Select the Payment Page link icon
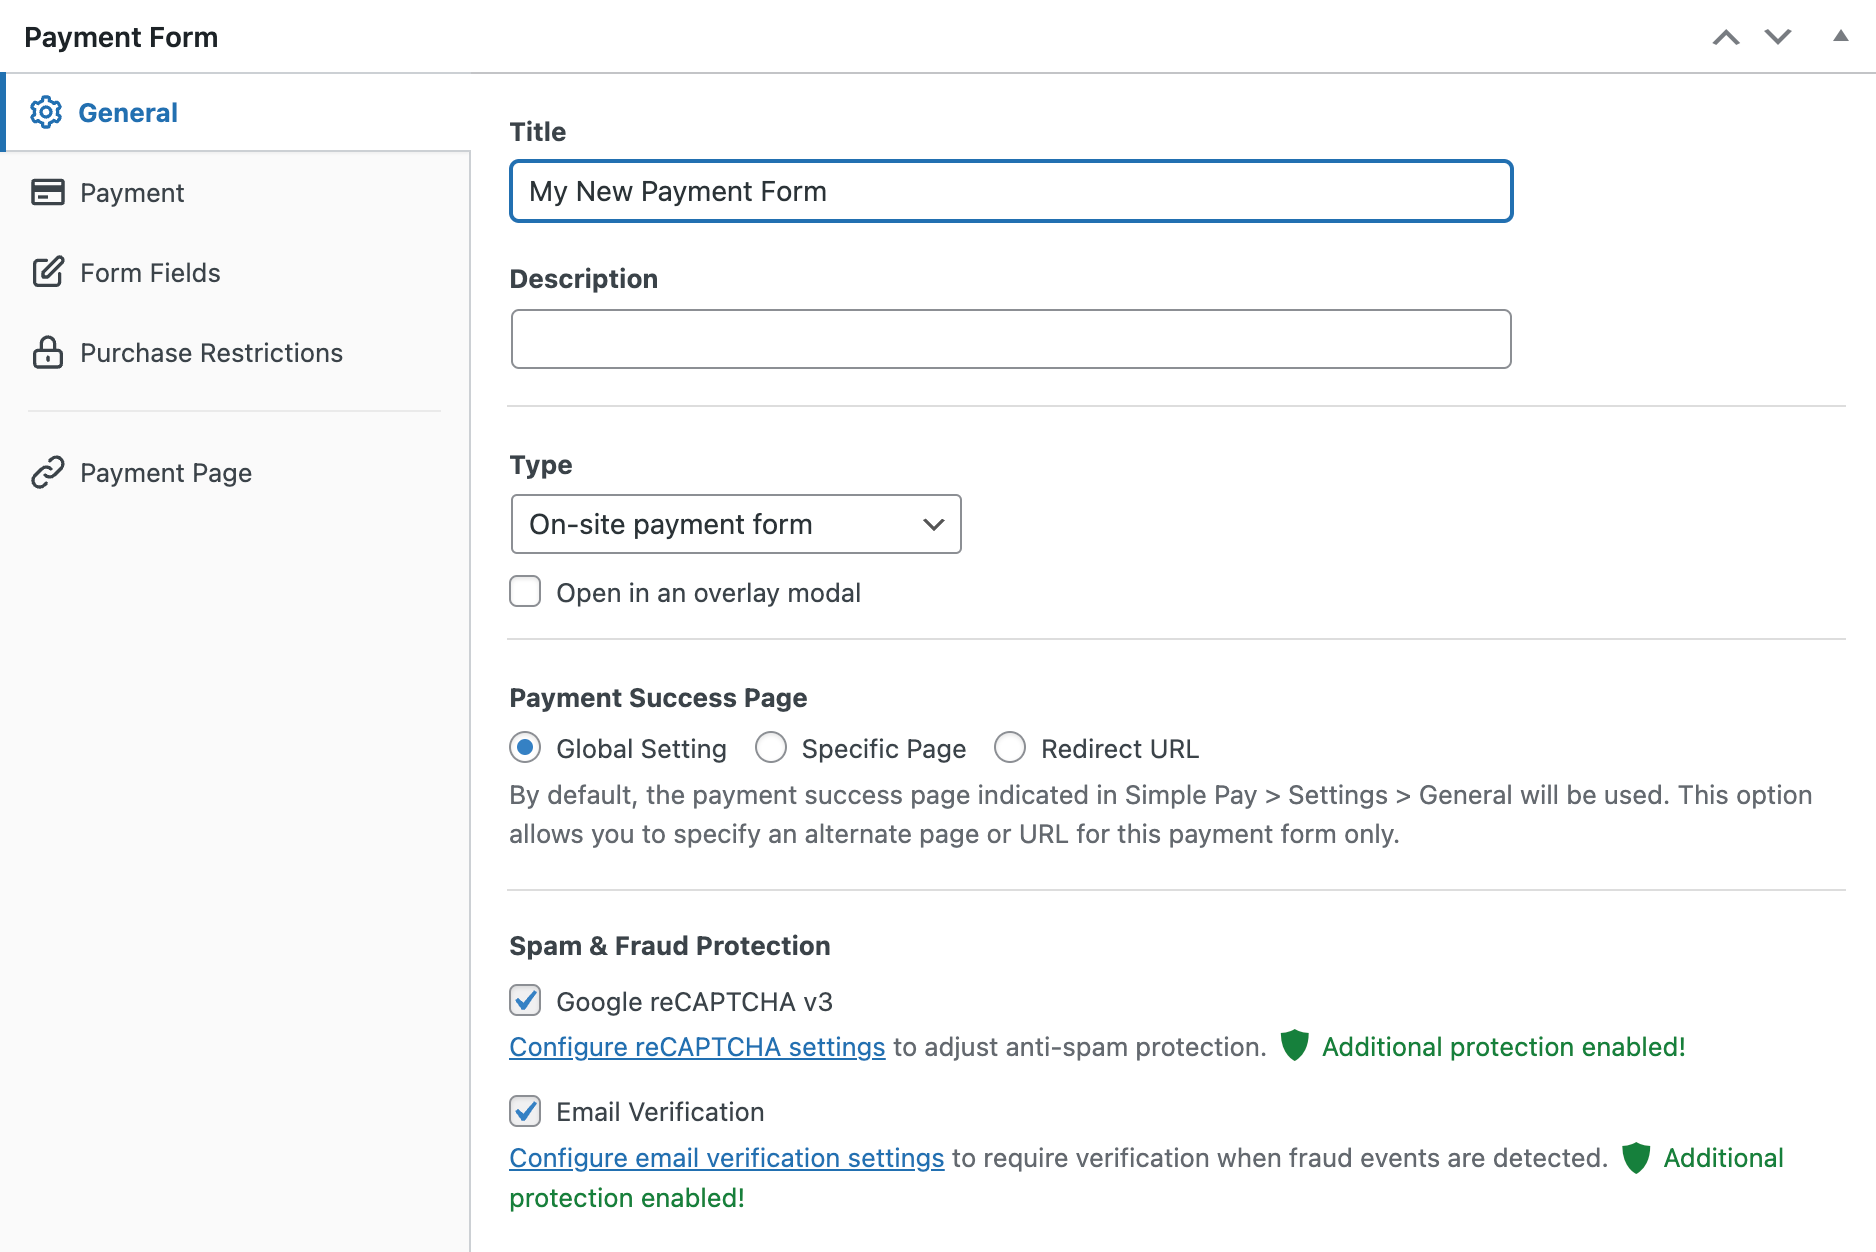This screenshot has width=1876, height=1252. [47, 472]
